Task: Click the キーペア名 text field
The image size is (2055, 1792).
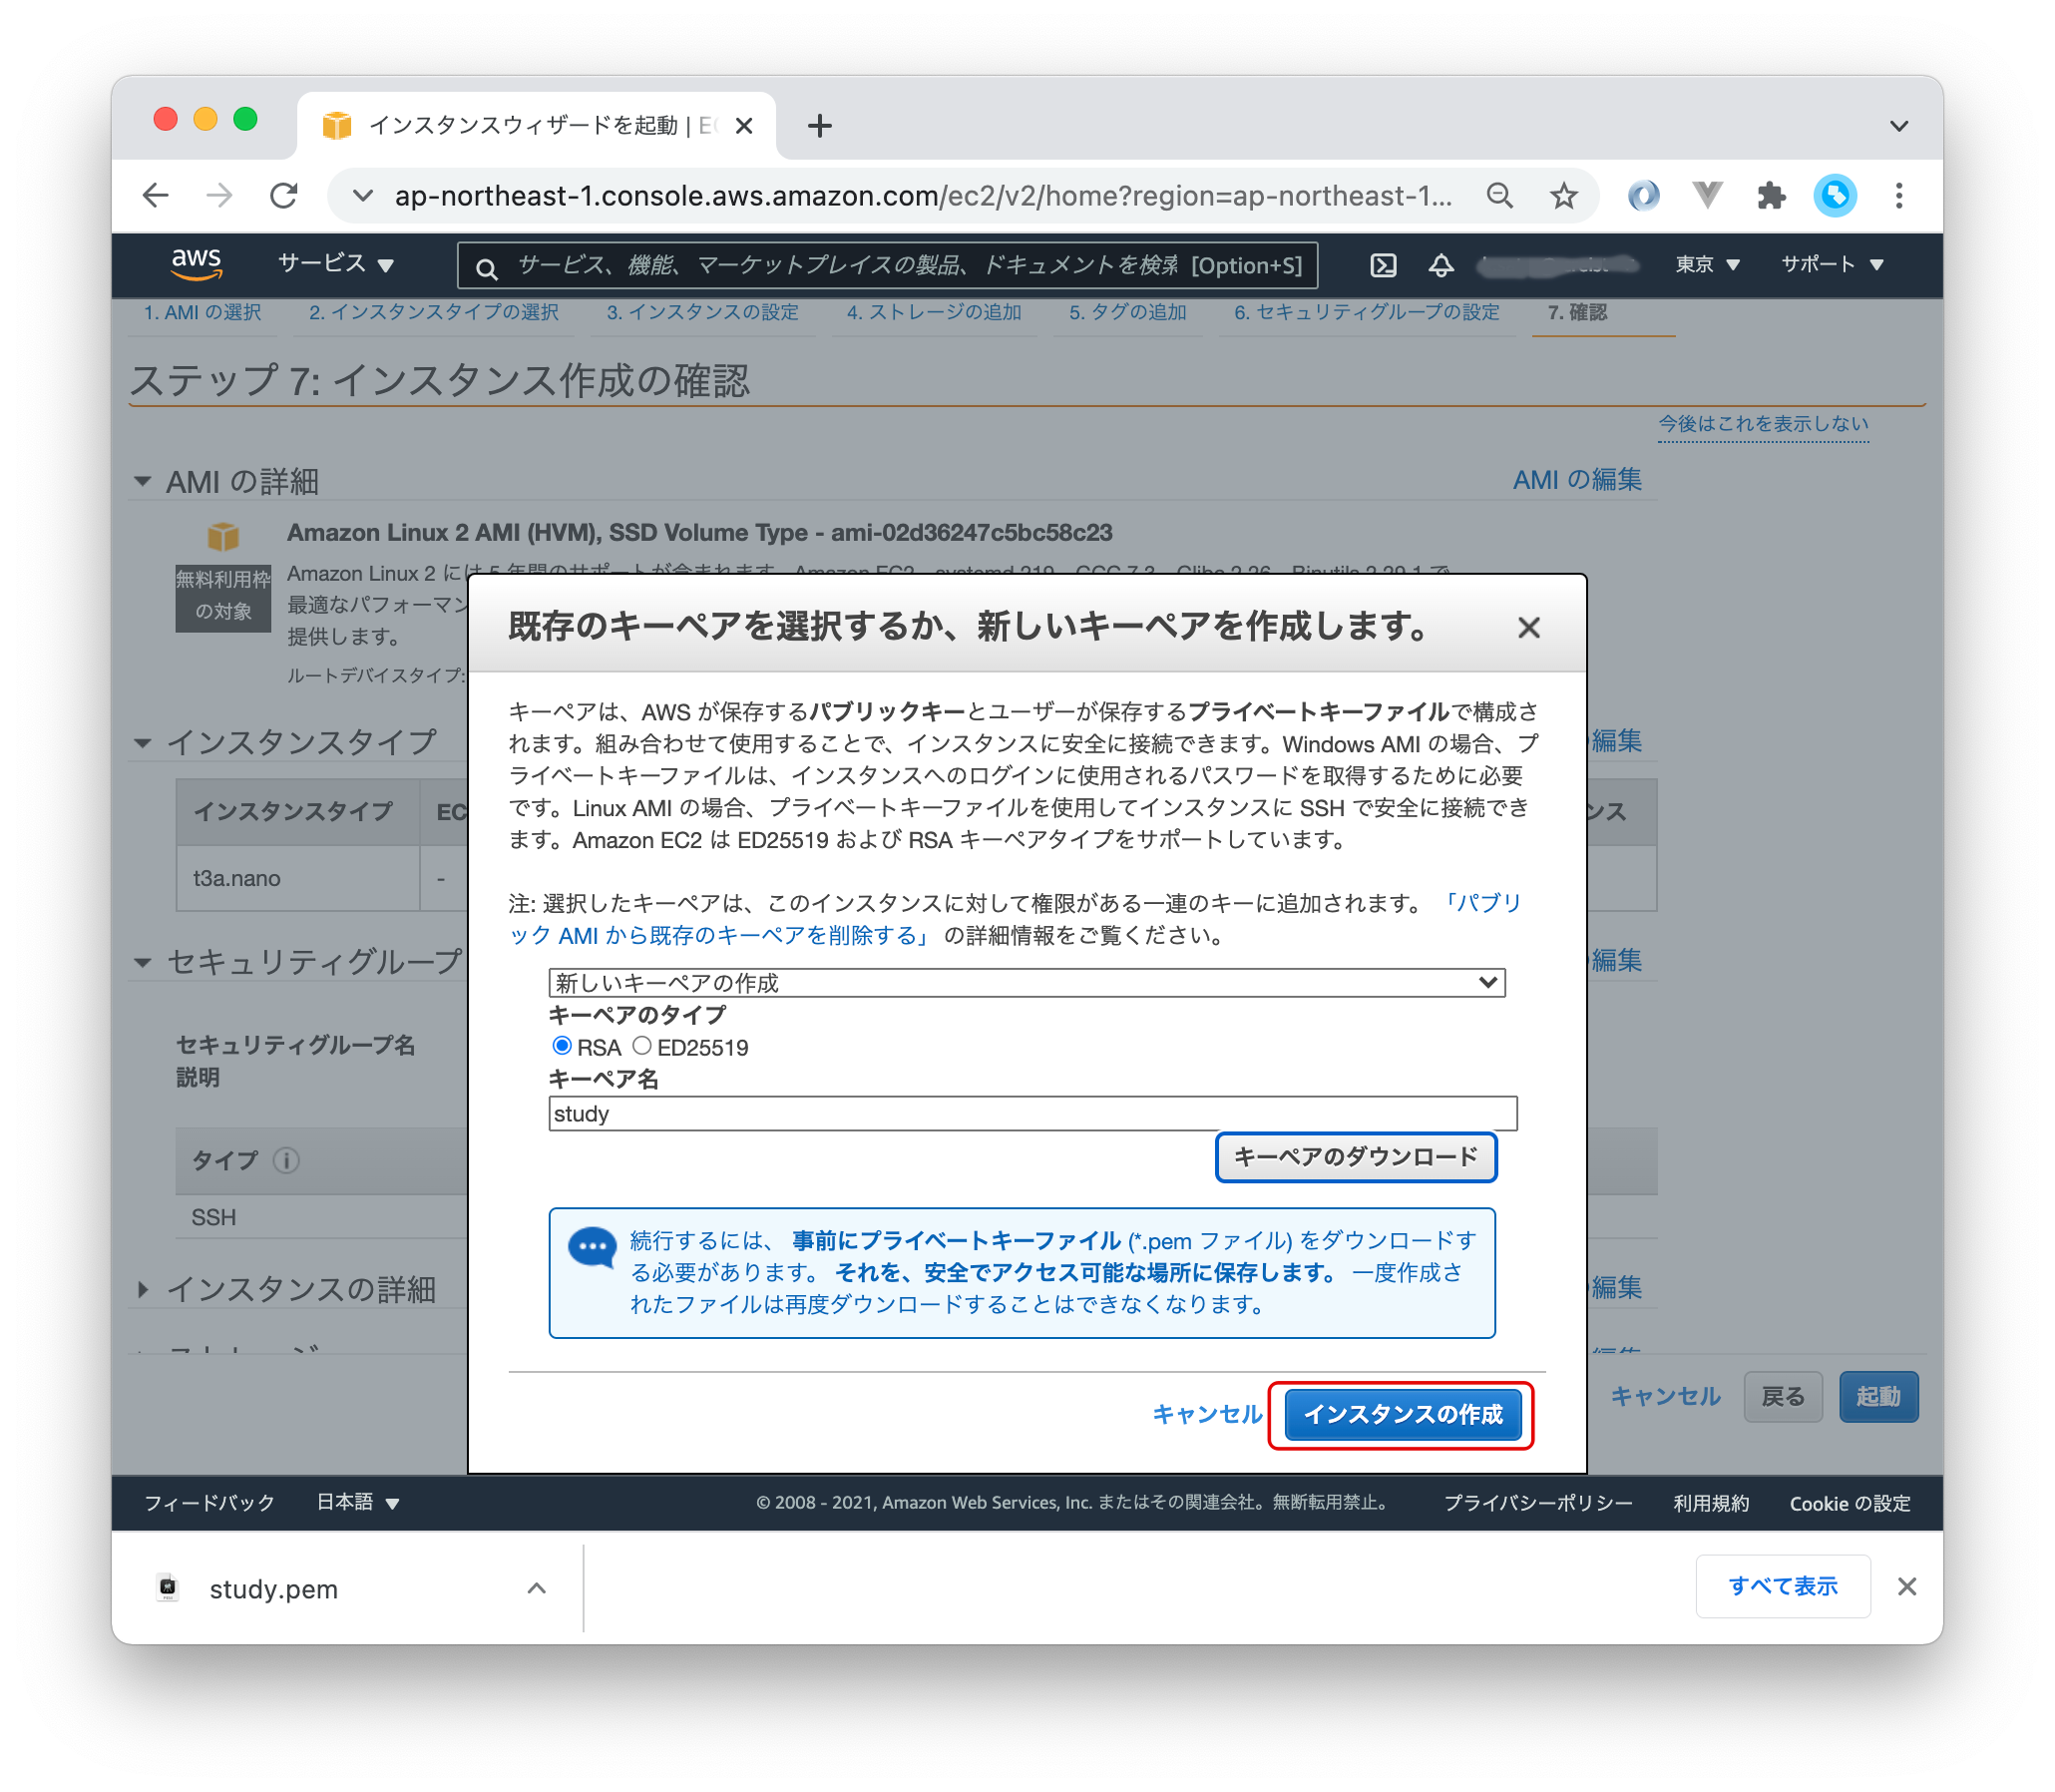Action: click(1032, 1114)
